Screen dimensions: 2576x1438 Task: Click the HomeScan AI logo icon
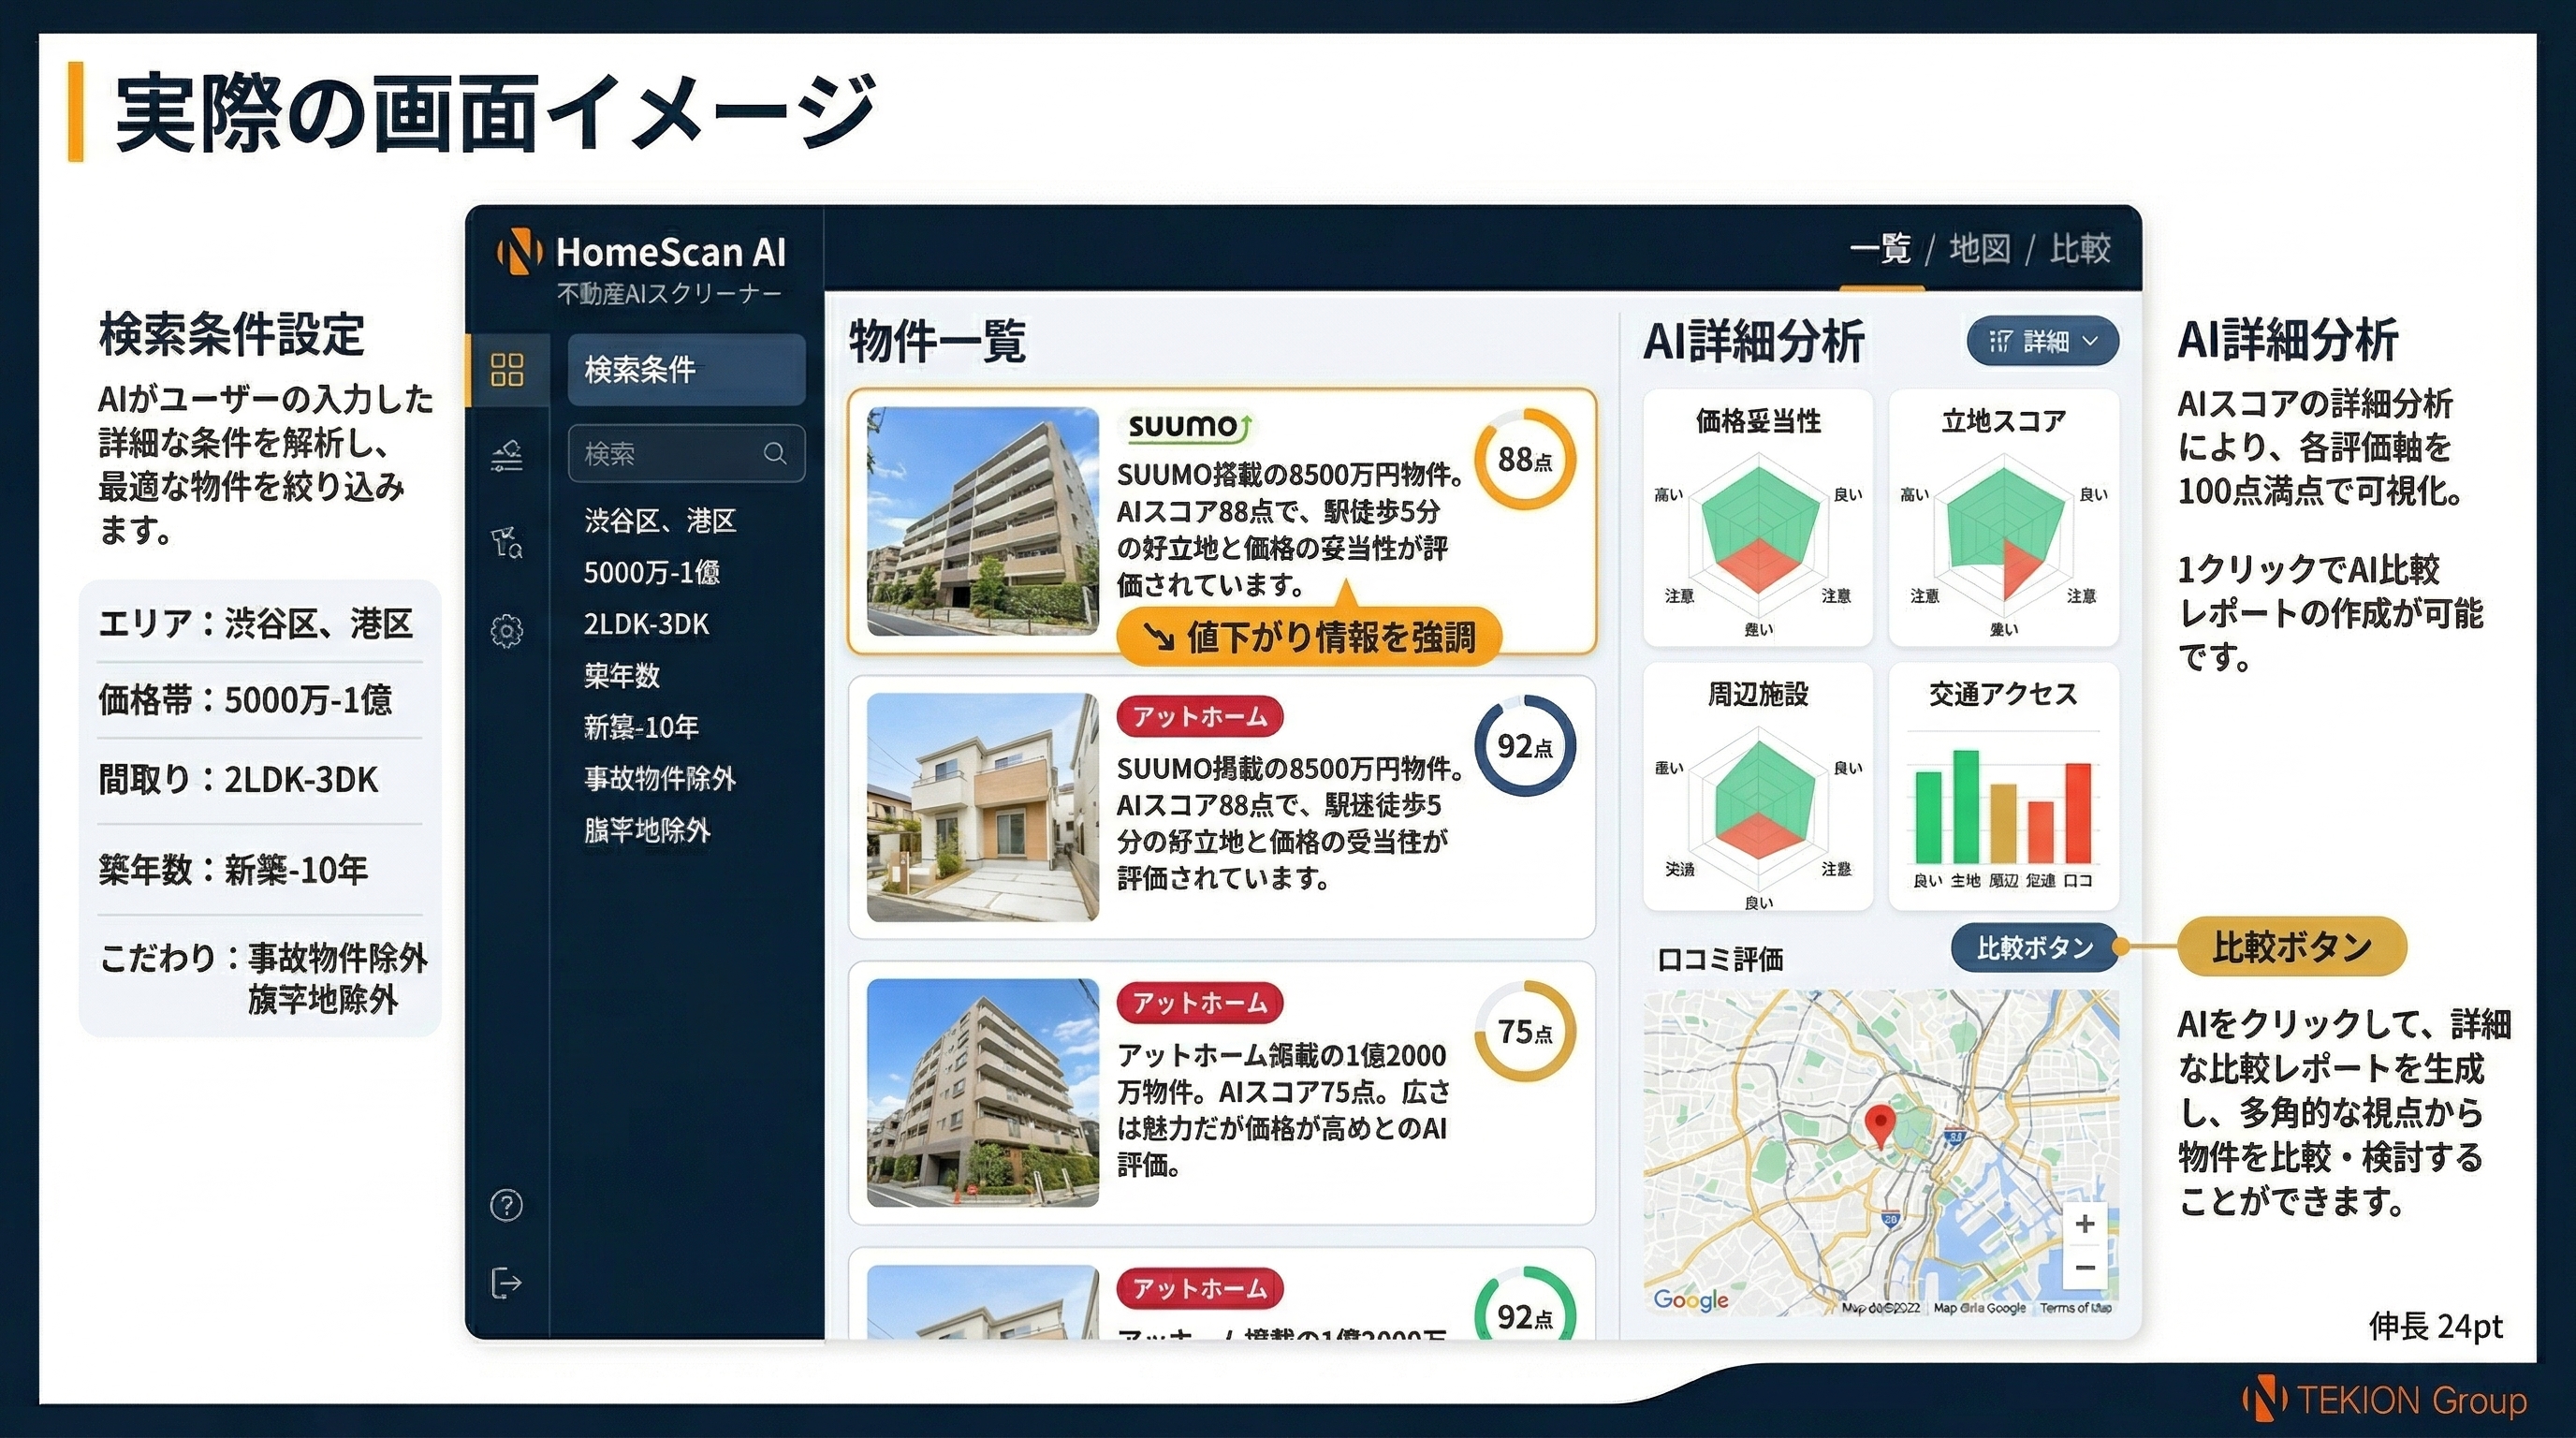(x=519, y=251)
